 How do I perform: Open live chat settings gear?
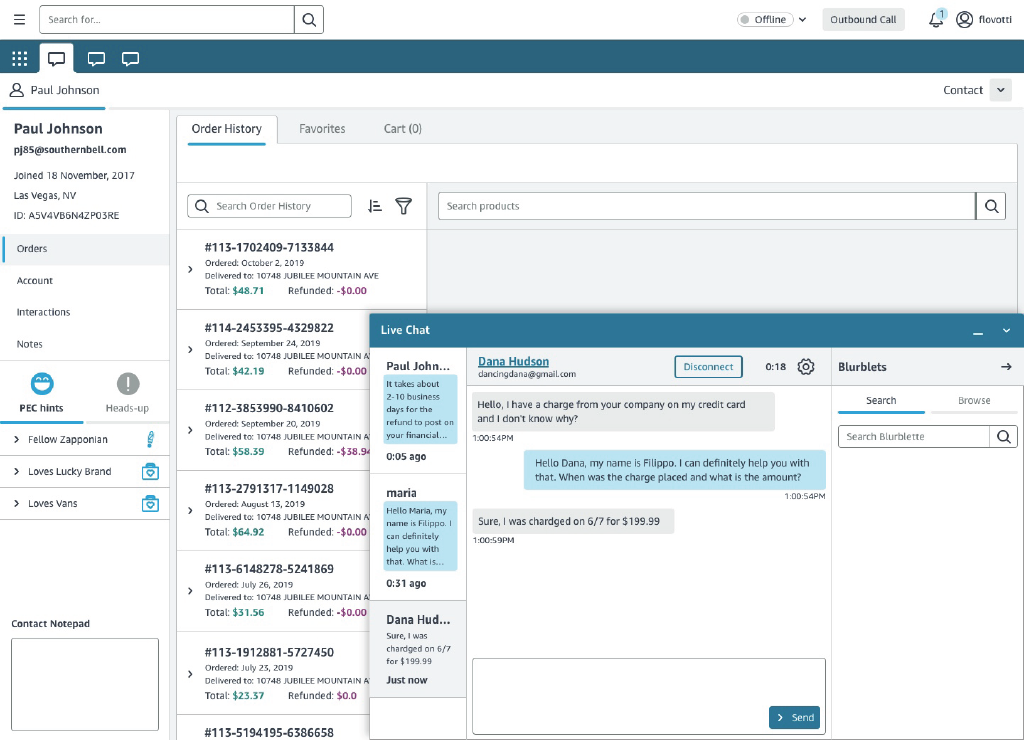[x=806, y=367]
